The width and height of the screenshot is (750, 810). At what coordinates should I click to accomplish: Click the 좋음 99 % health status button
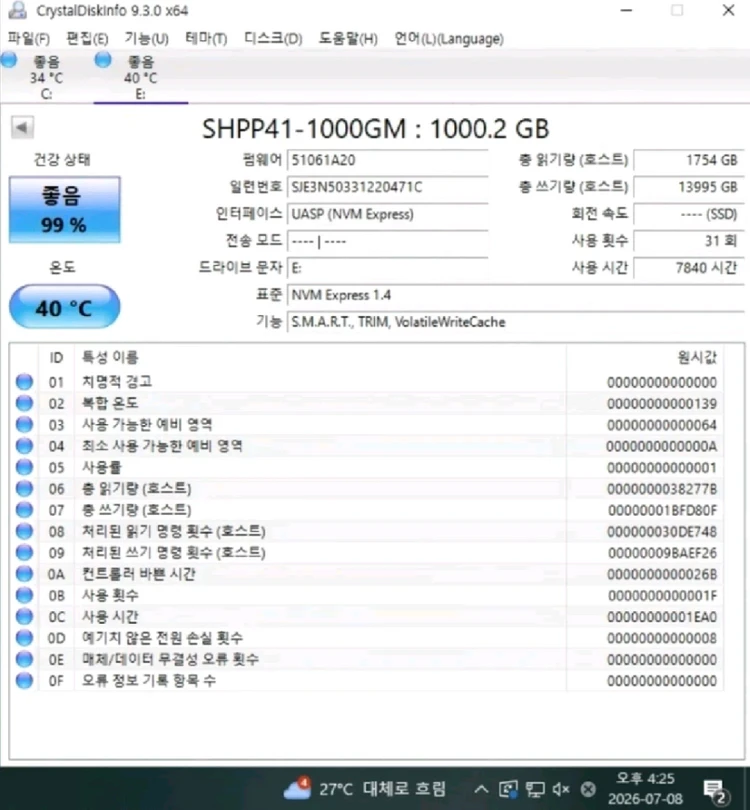click(65, 210)
